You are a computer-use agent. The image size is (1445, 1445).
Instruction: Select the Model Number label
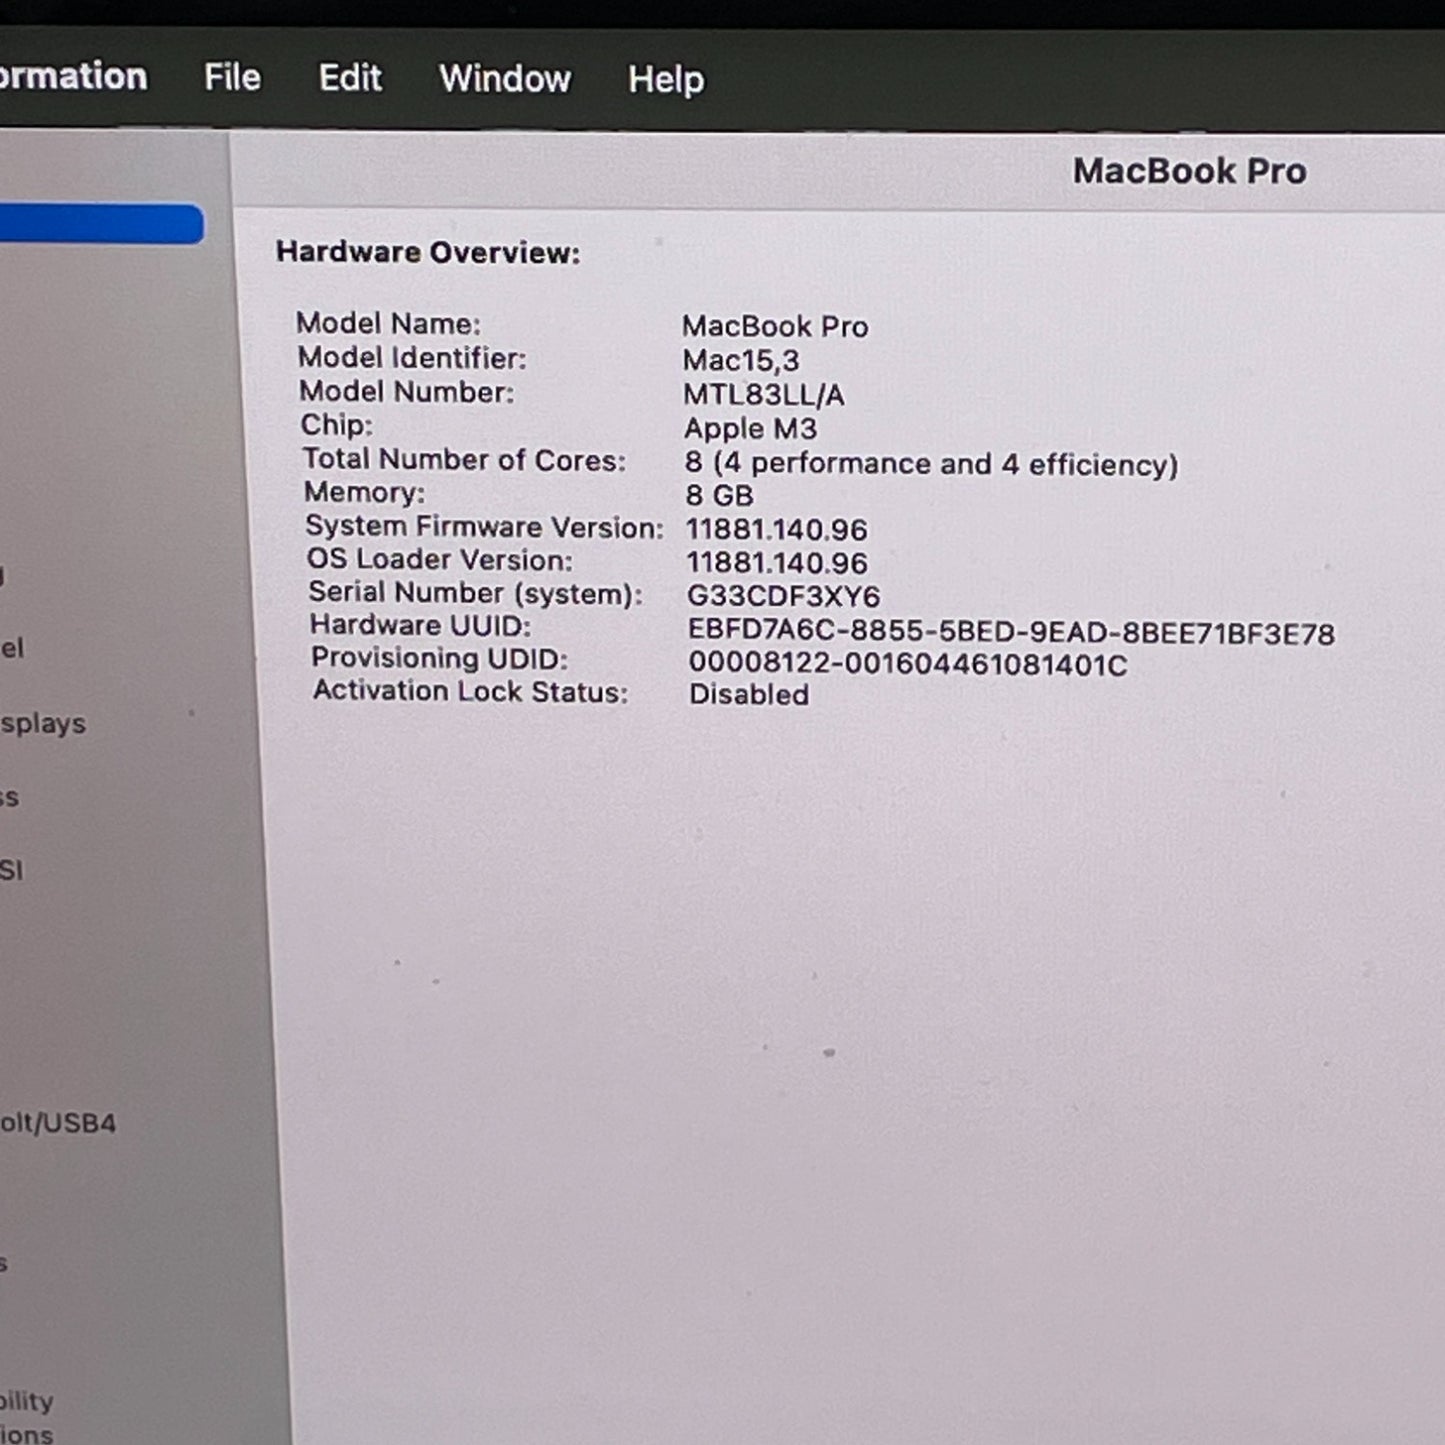coord(406,391)
